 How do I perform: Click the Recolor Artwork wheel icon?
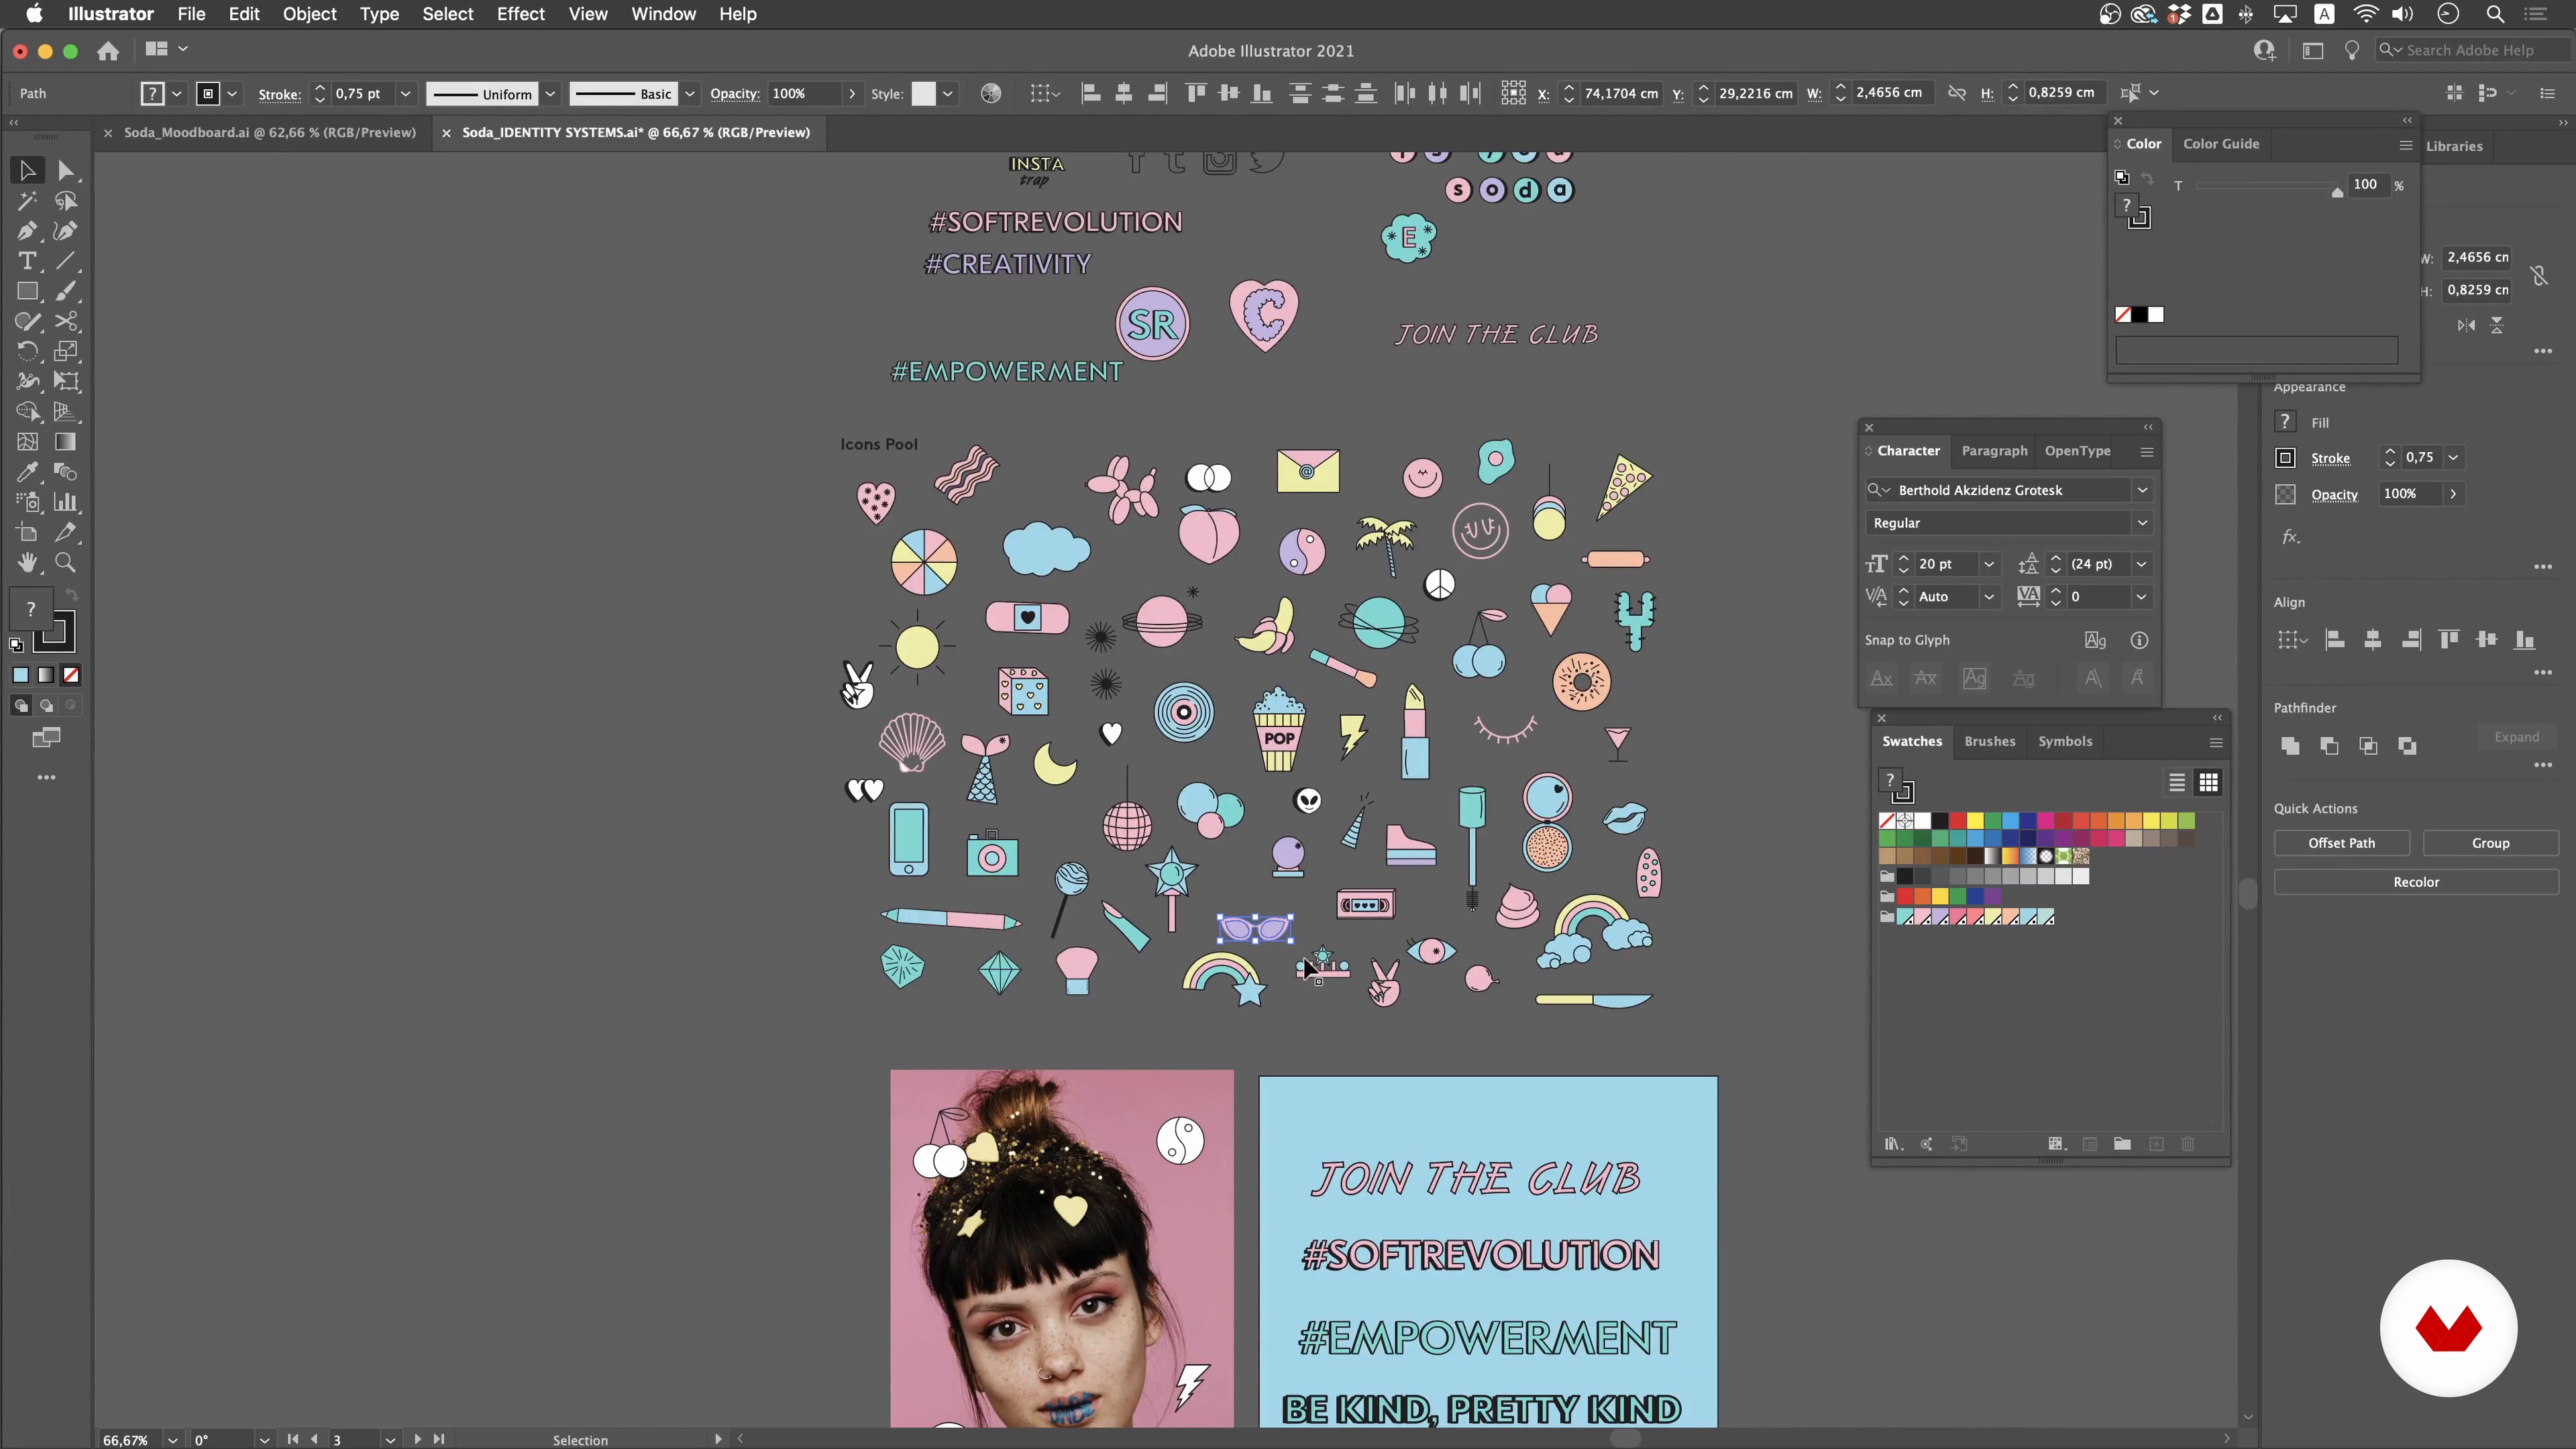tap(990, 93)
